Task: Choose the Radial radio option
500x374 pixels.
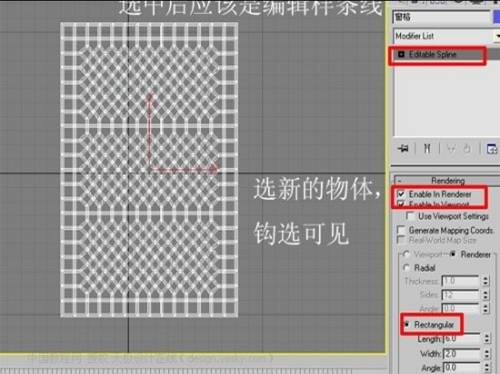Action: tap(406, 268)
